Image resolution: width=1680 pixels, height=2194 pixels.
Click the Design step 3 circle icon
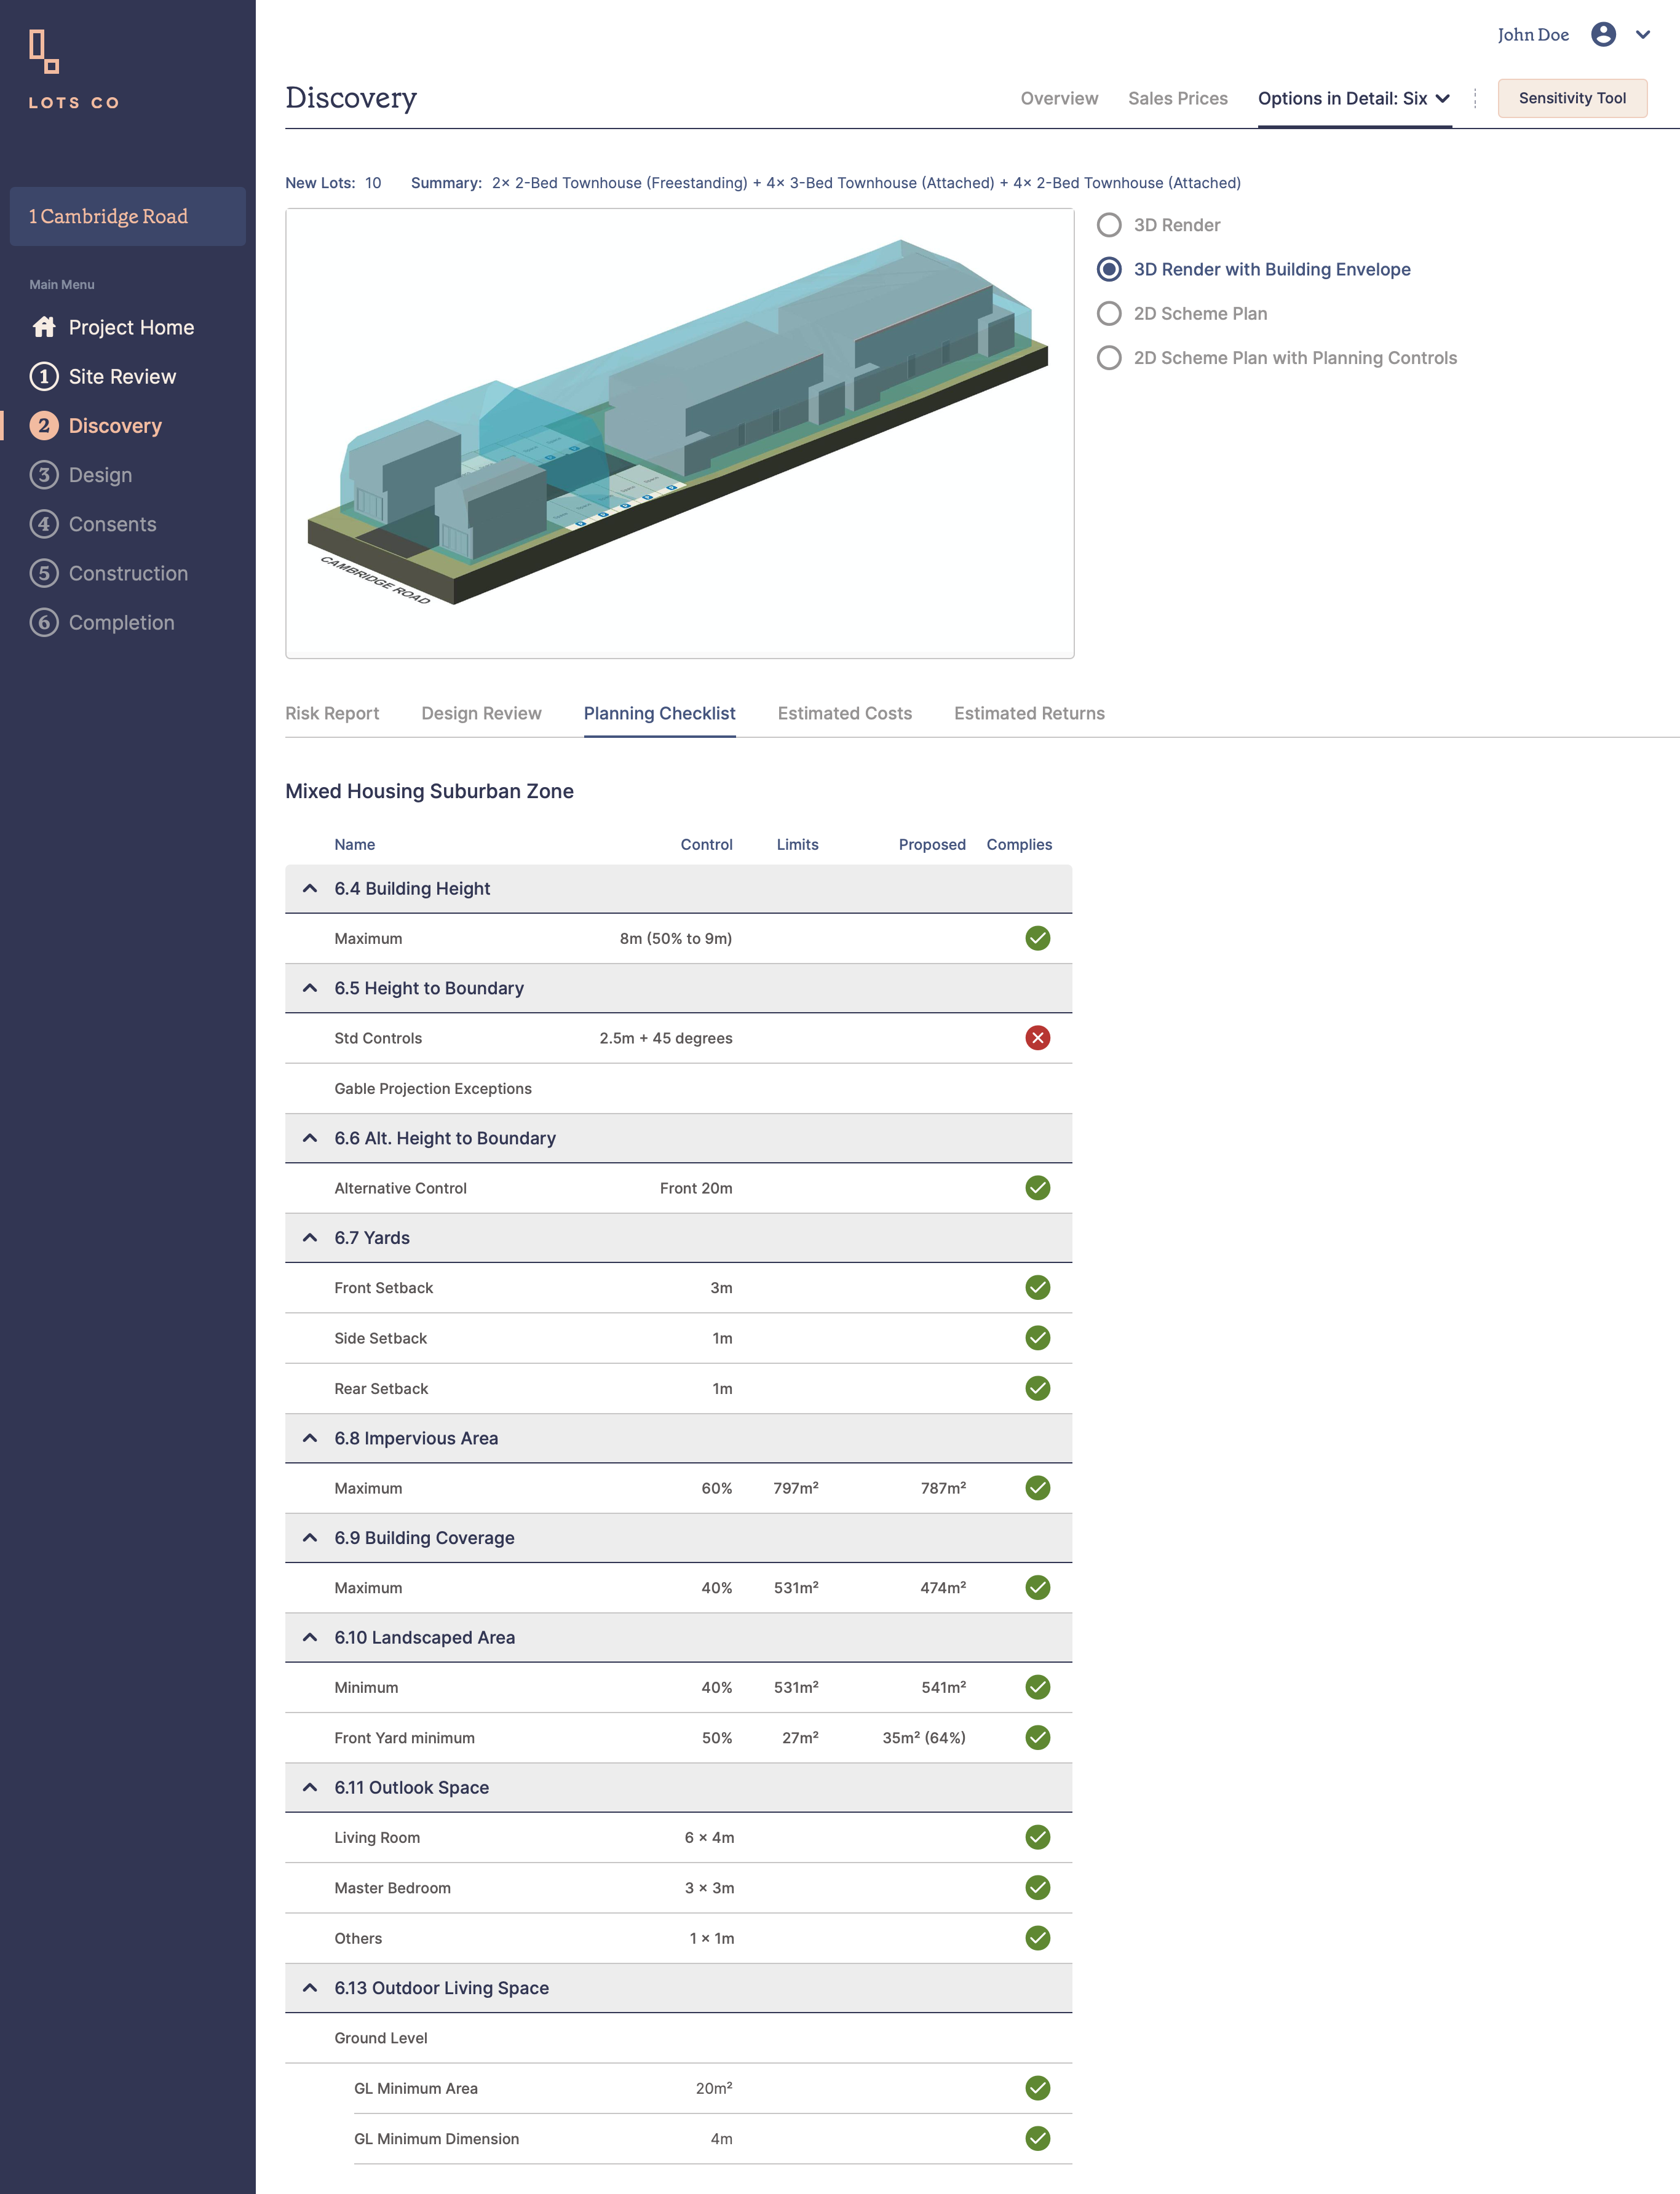pos(44,475)
